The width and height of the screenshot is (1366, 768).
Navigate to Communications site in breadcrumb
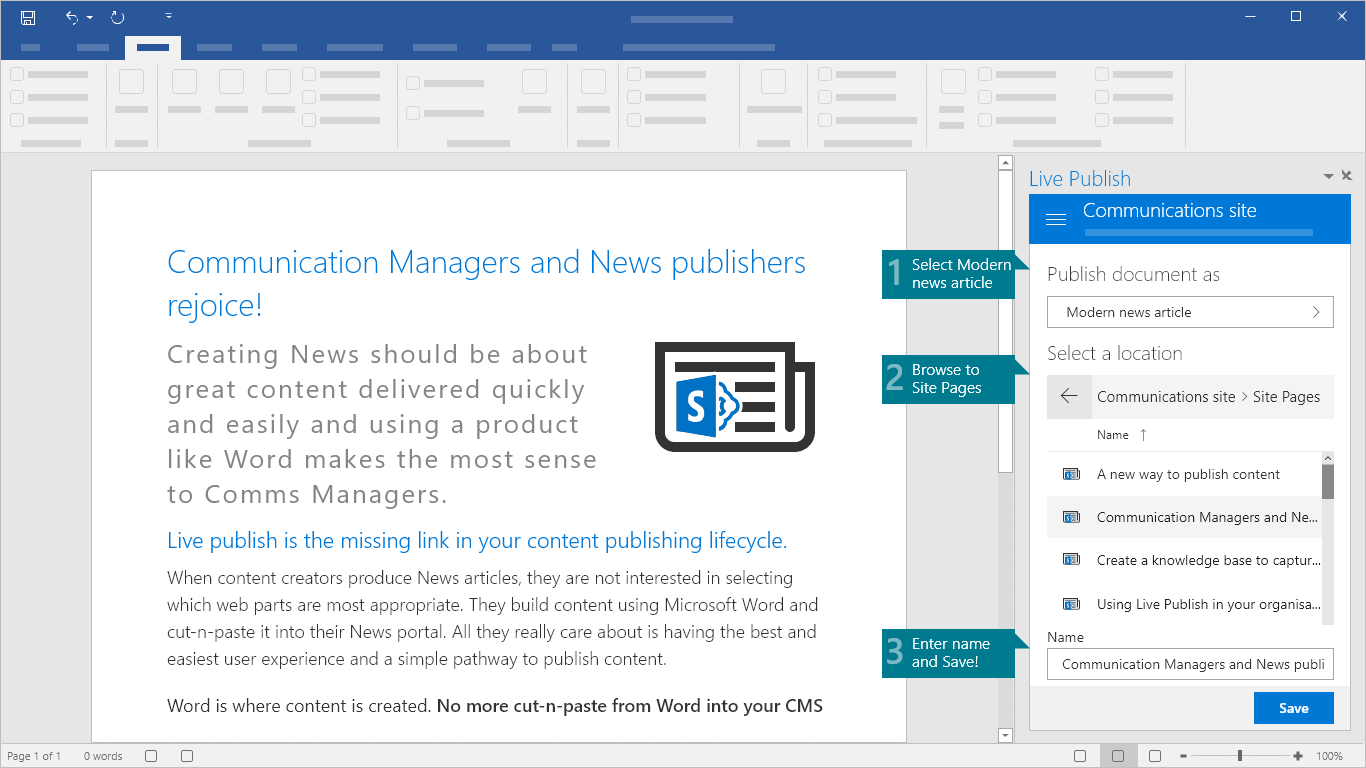[1166, 397]
